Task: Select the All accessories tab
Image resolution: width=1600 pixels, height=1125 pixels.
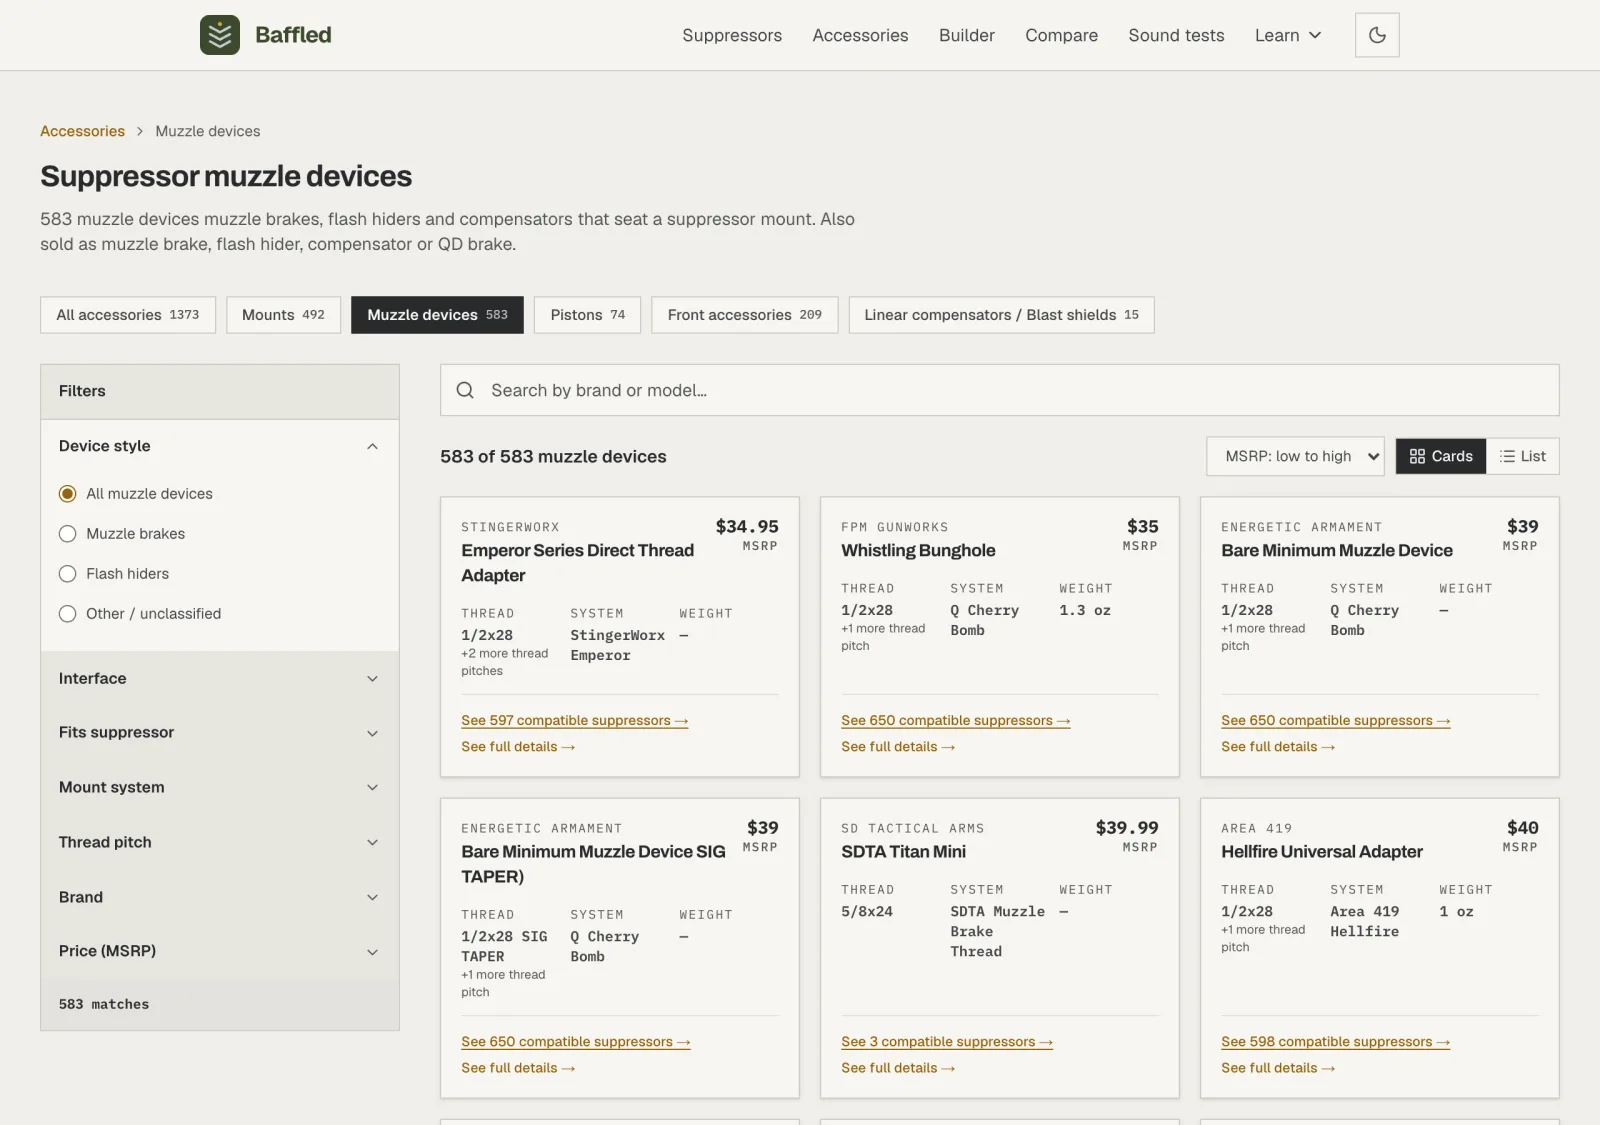Action: click(128, 315)
